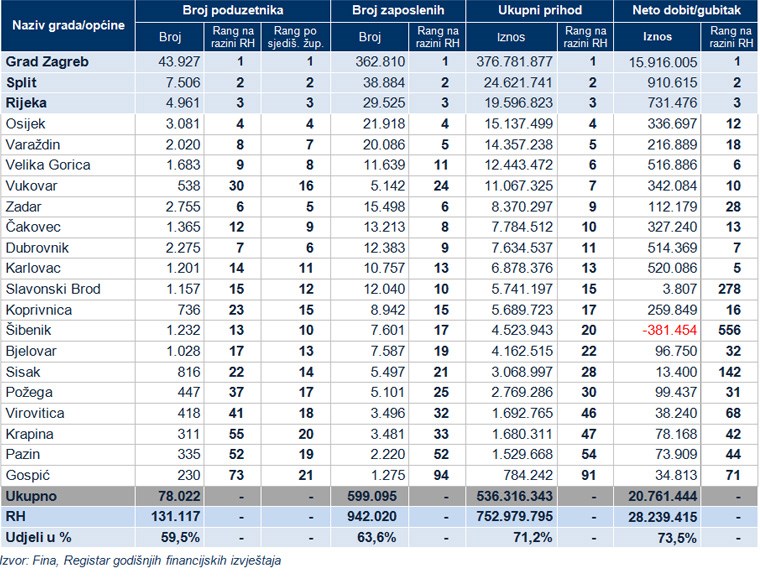Screen dimensions: 760x582
Task: Click the employee count 362.810
Action: (380, 62)
